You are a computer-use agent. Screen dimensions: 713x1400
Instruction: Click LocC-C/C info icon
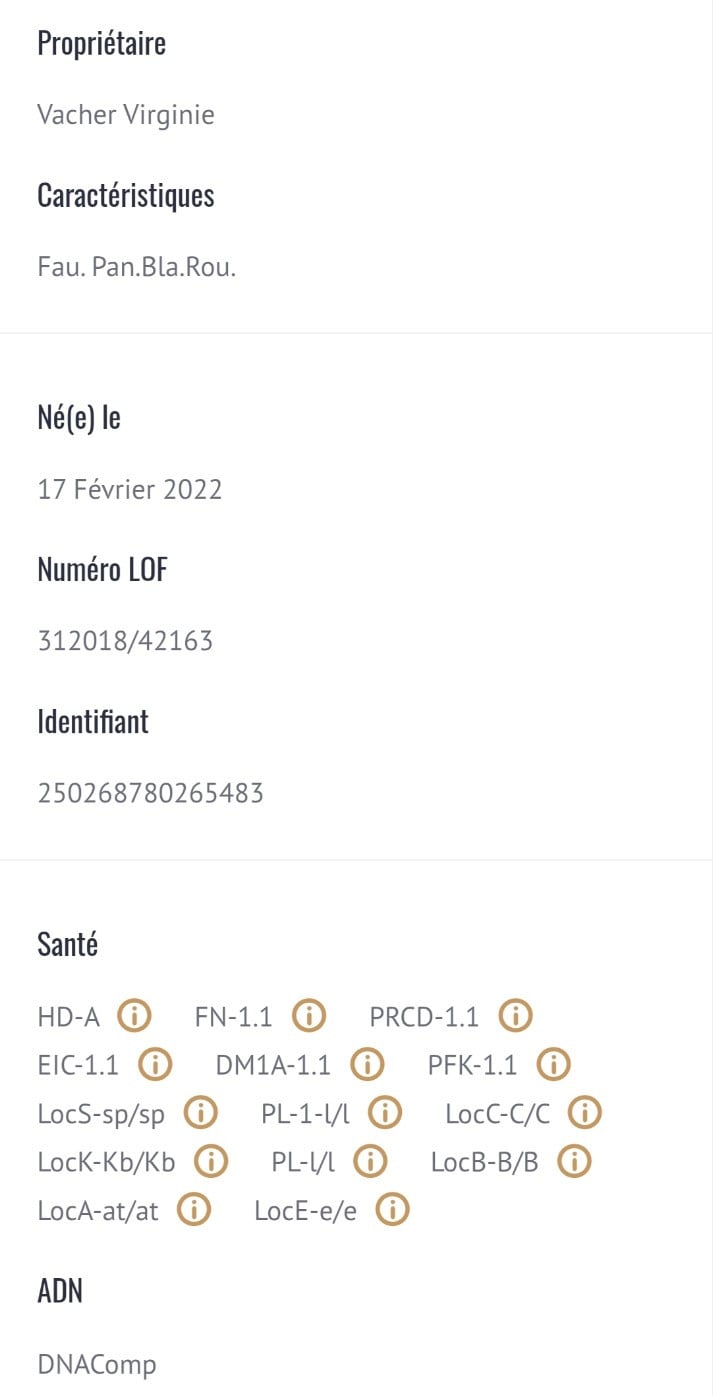click(x=585, y=1113)
